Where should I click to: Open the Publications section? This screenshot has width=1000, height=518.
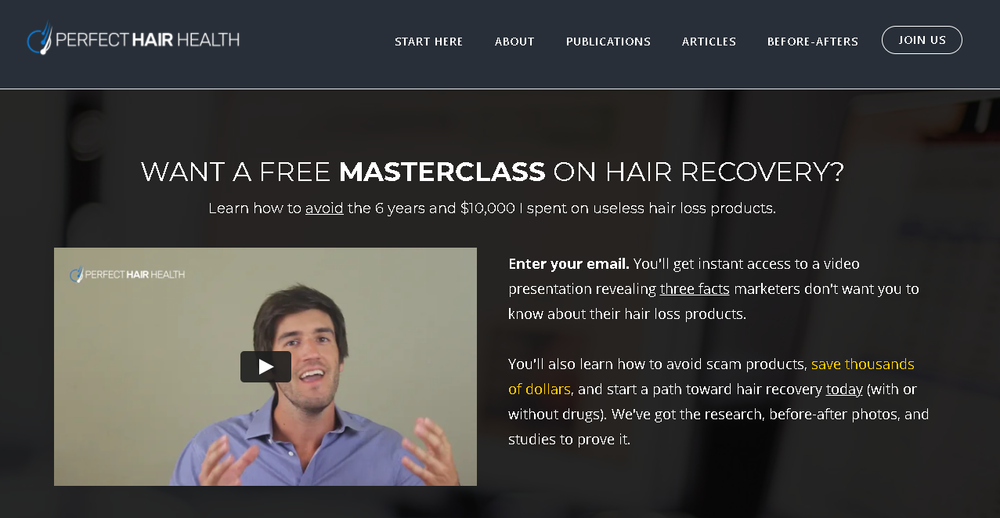[608, 41]
